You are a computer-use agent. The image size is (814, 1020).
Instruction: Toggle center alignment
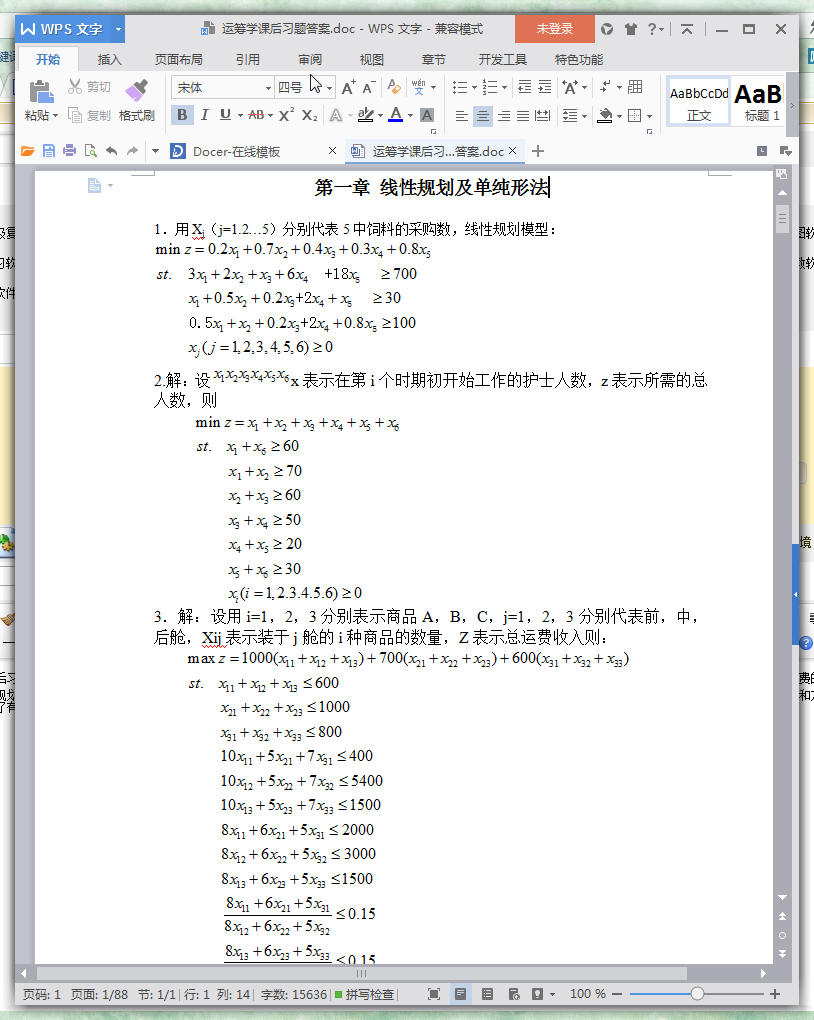tap(483, 116)
